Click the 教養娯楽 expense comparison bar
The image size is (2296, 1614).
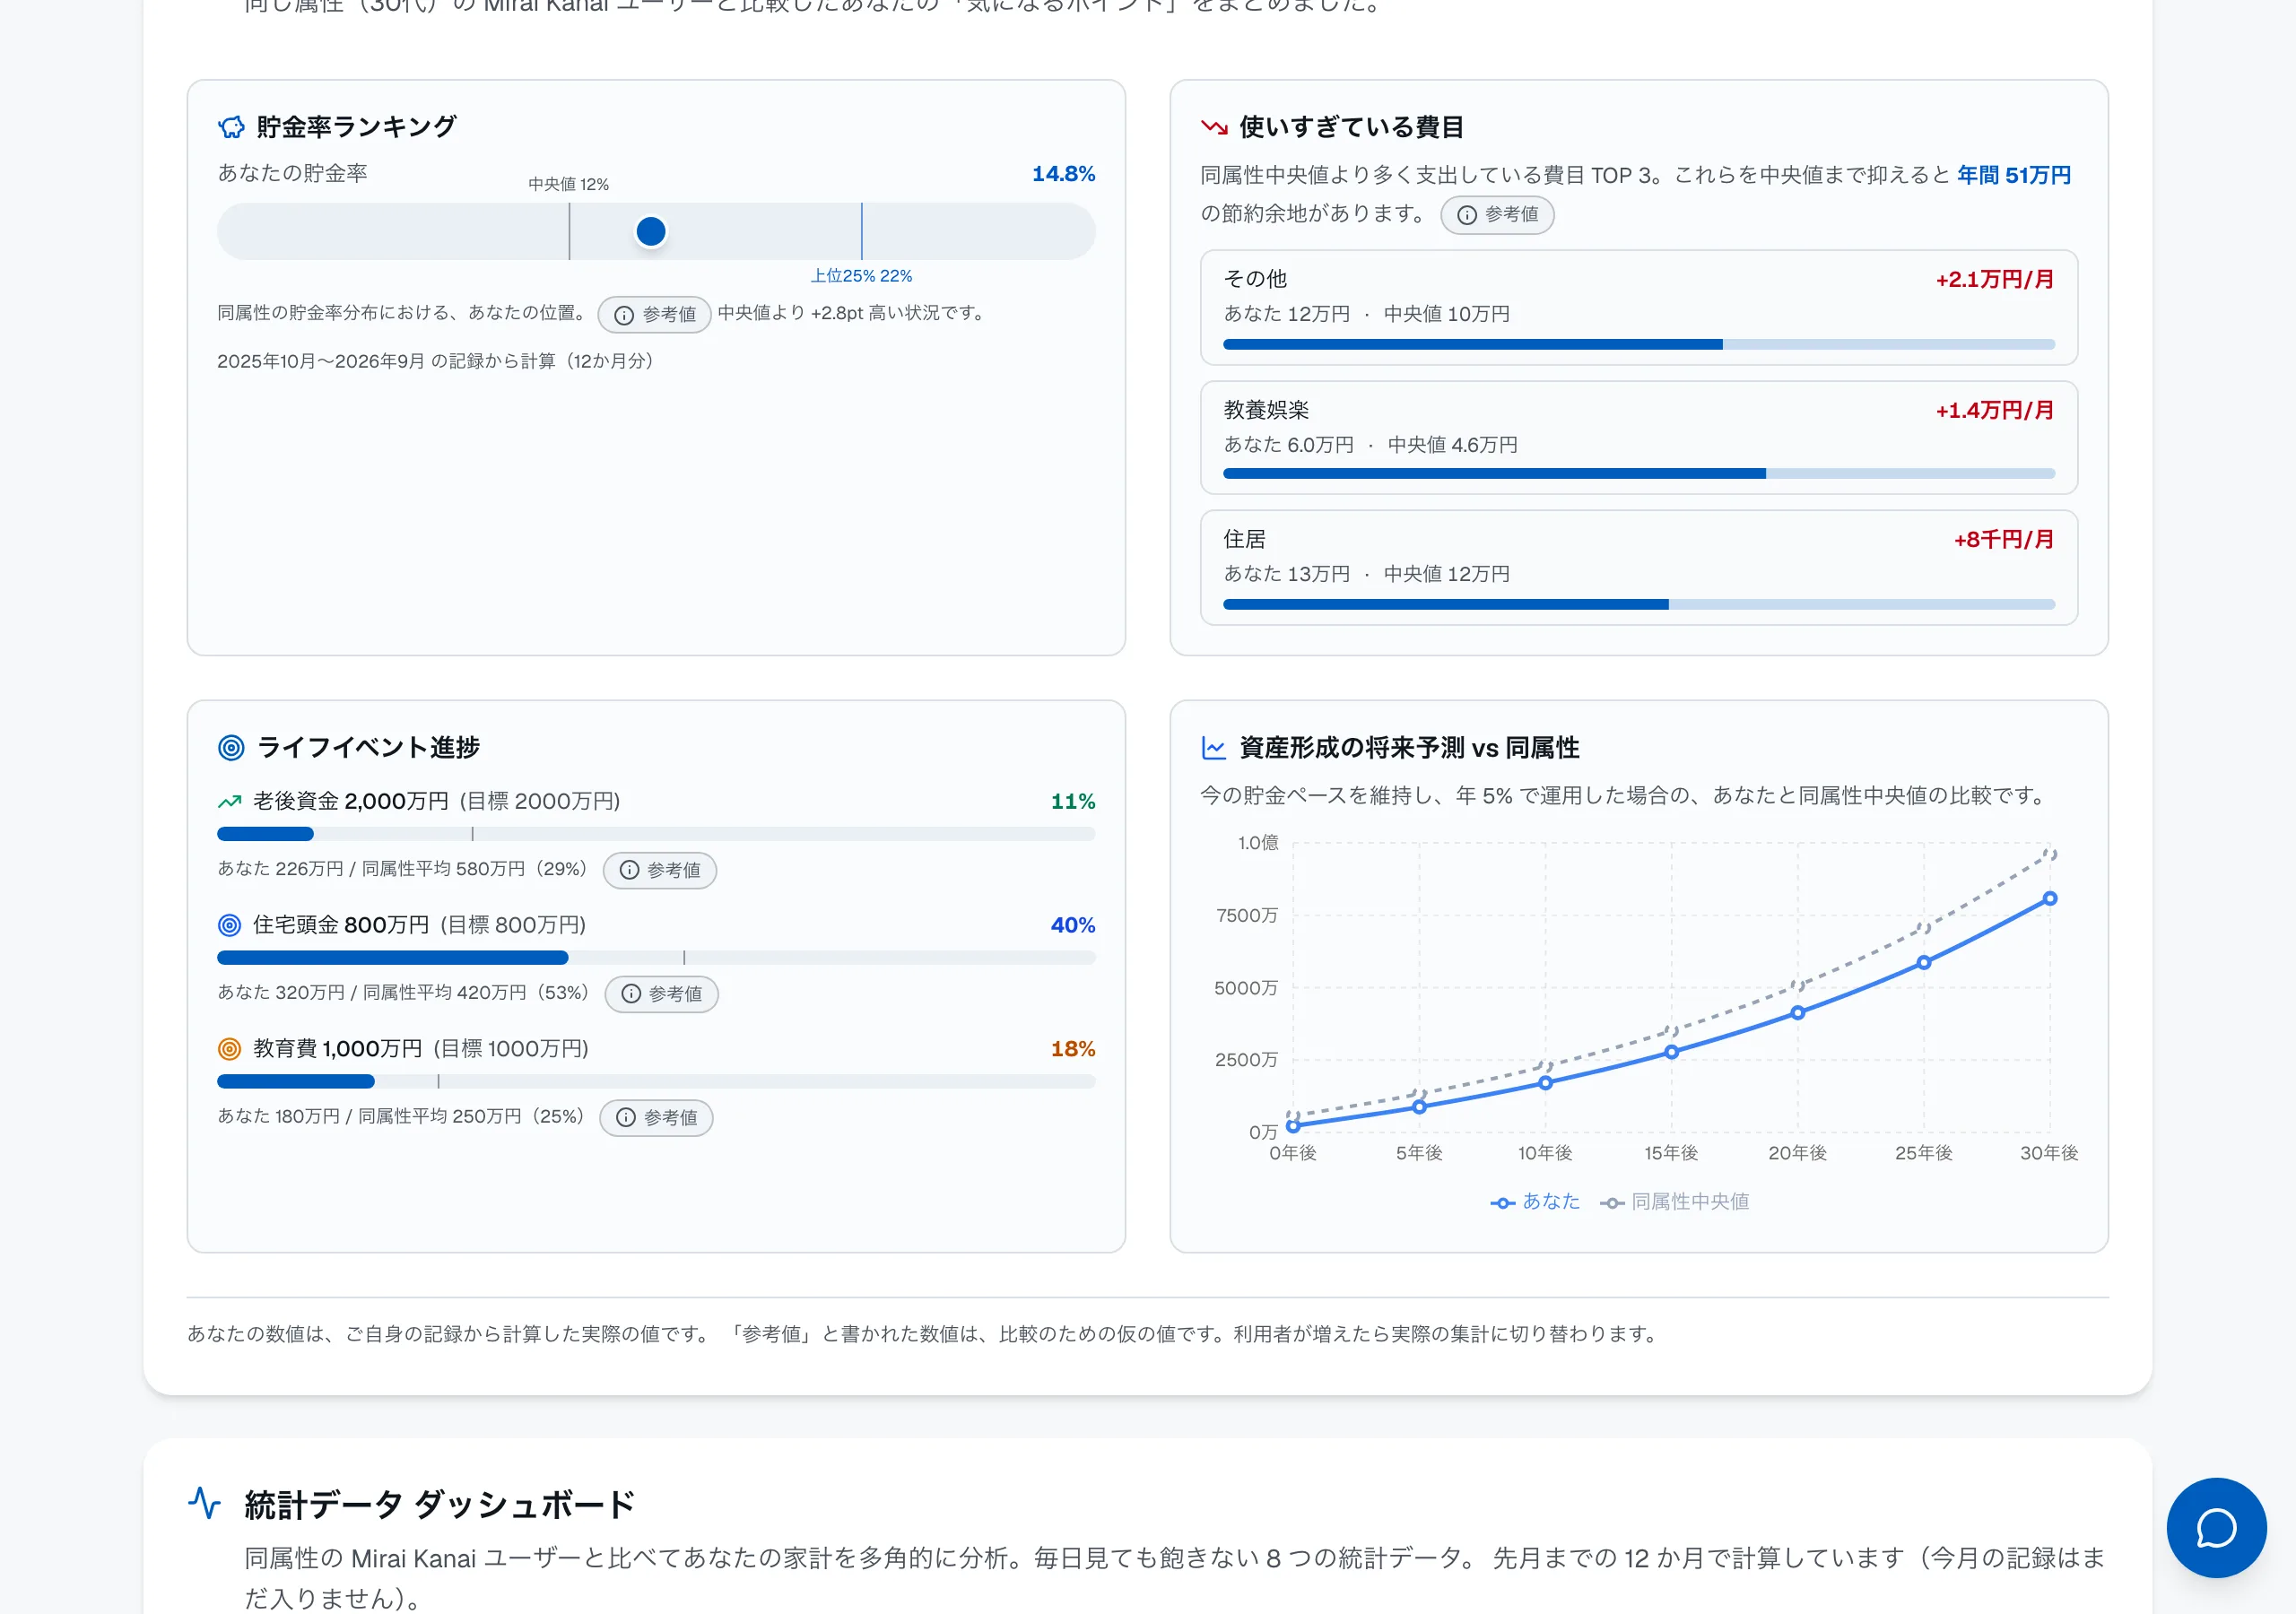pos(1639,474)
